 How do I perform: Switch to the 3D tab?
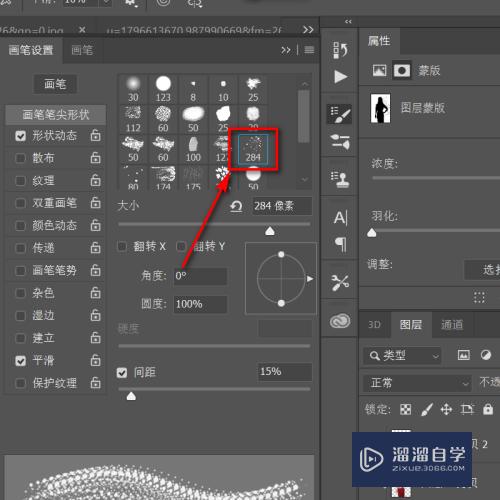pos(374,325)
